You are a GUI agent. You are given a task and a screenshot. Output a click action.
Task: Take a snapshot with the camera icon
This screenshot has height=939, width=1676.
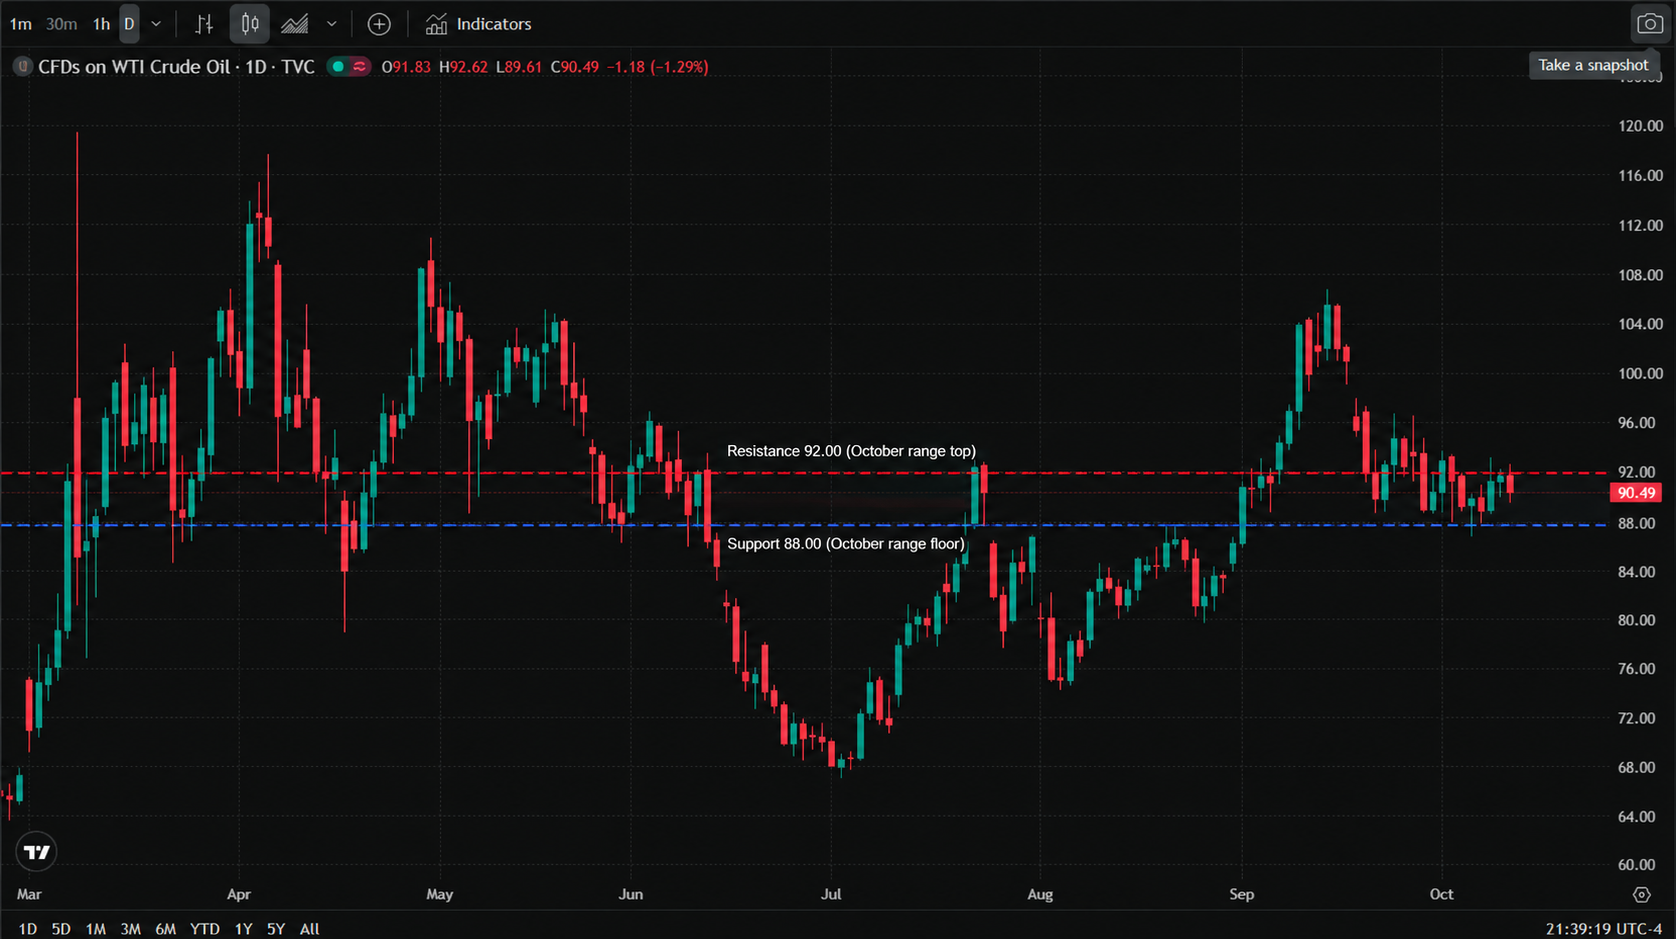1649,24
